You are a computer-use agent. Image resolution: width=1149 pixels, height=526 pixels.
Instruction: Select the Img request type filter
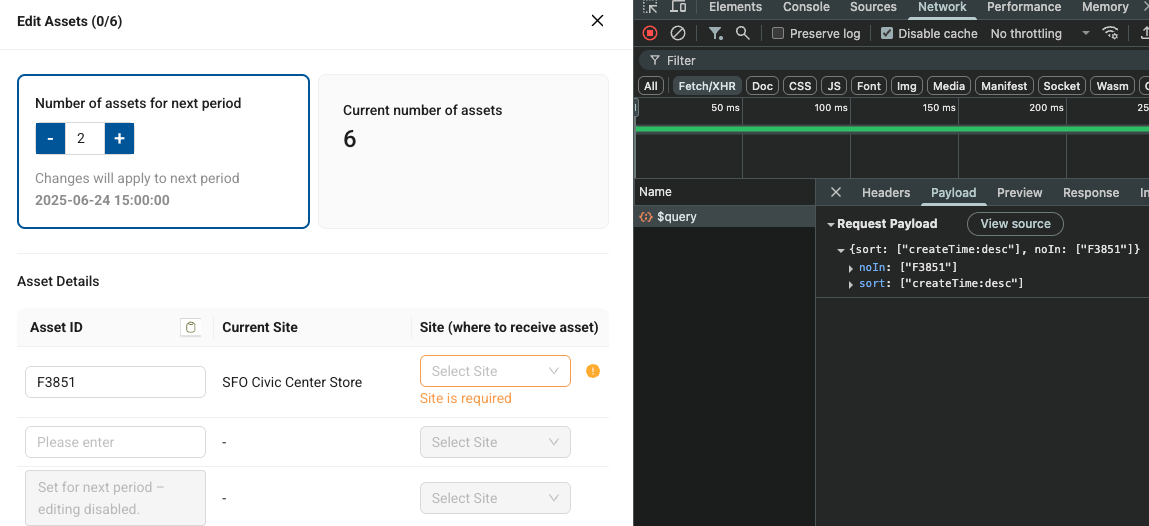coord(906,86)
